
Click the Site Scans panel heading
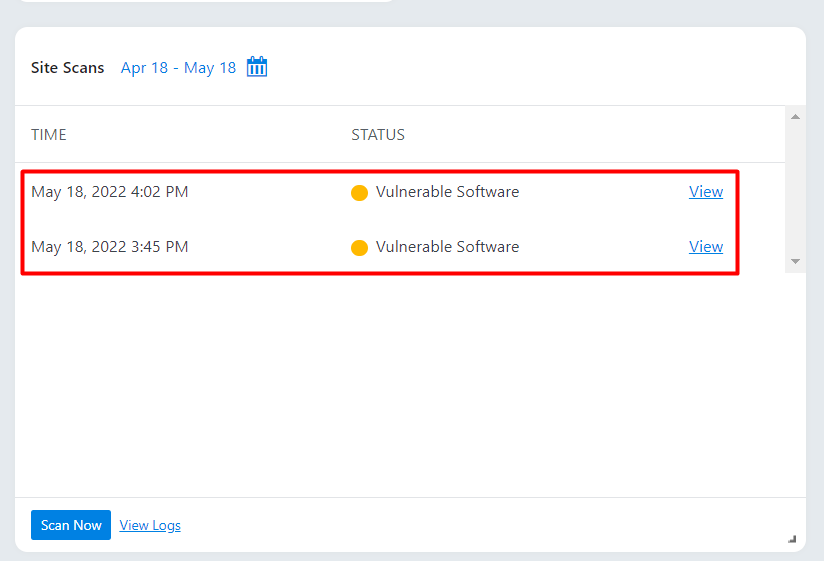coord(67,68)
